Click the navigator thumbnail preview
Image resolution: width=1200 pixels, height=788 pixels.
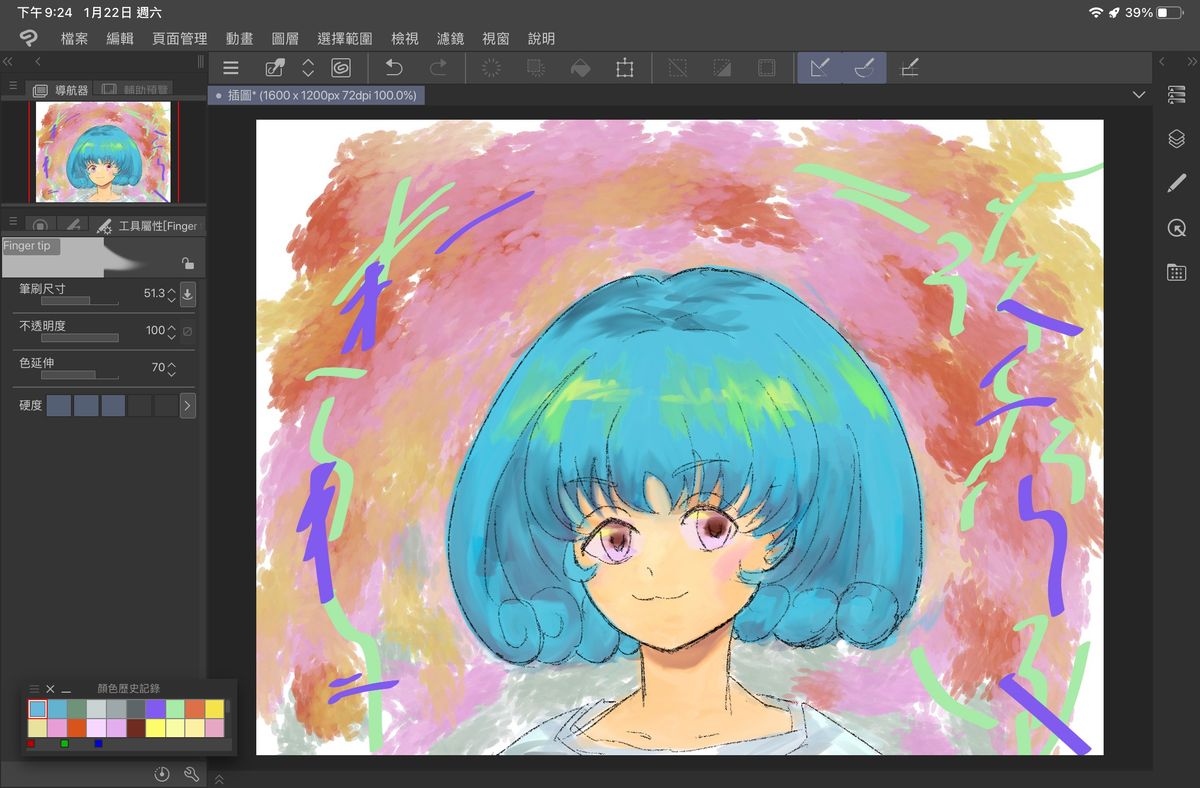(x=103, y=151)
